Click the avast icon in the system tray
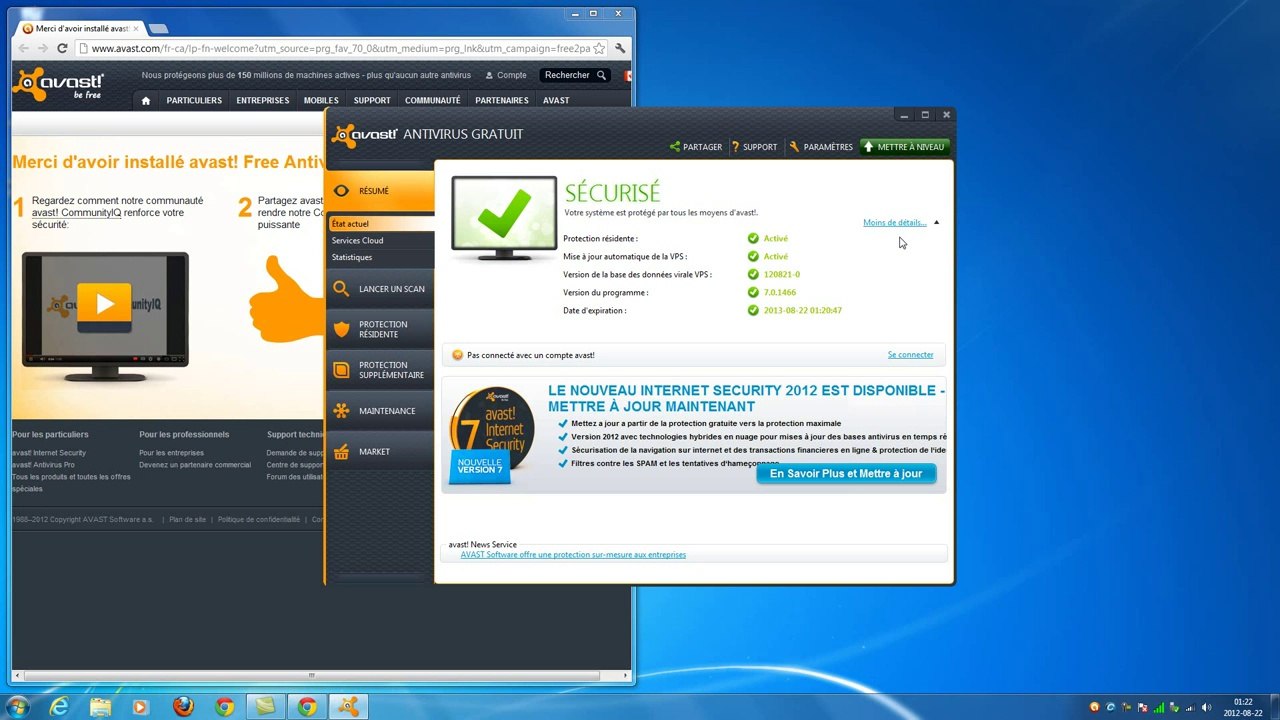This screenshot has width=1280, height=720. (1093, 707)
